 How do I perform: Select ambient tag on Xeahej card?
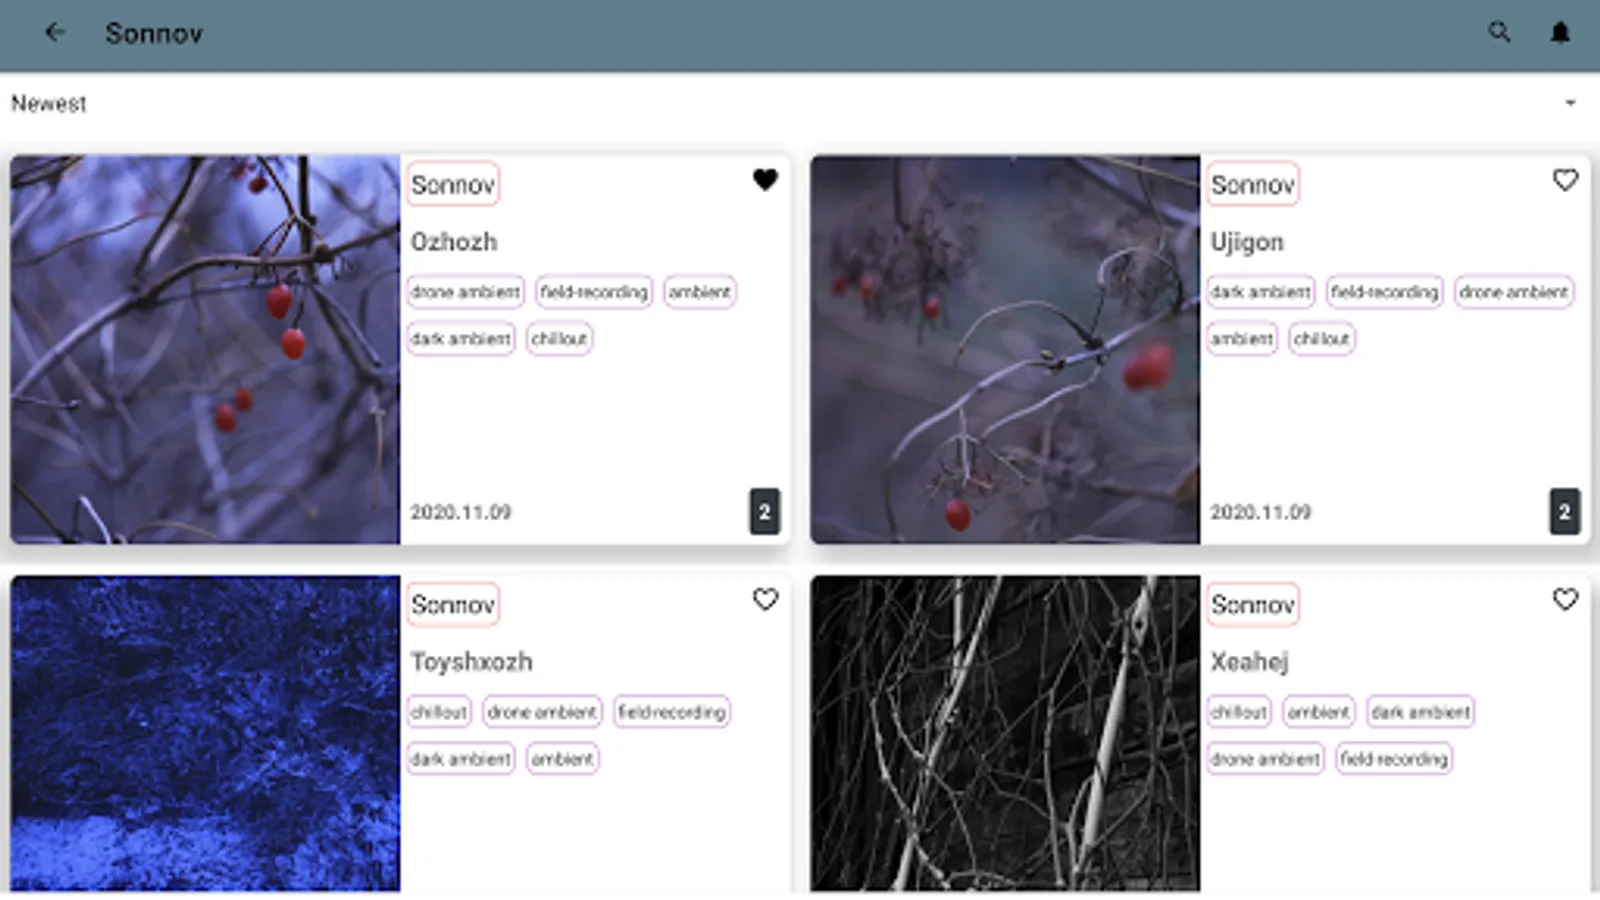tap(1319, 712)
